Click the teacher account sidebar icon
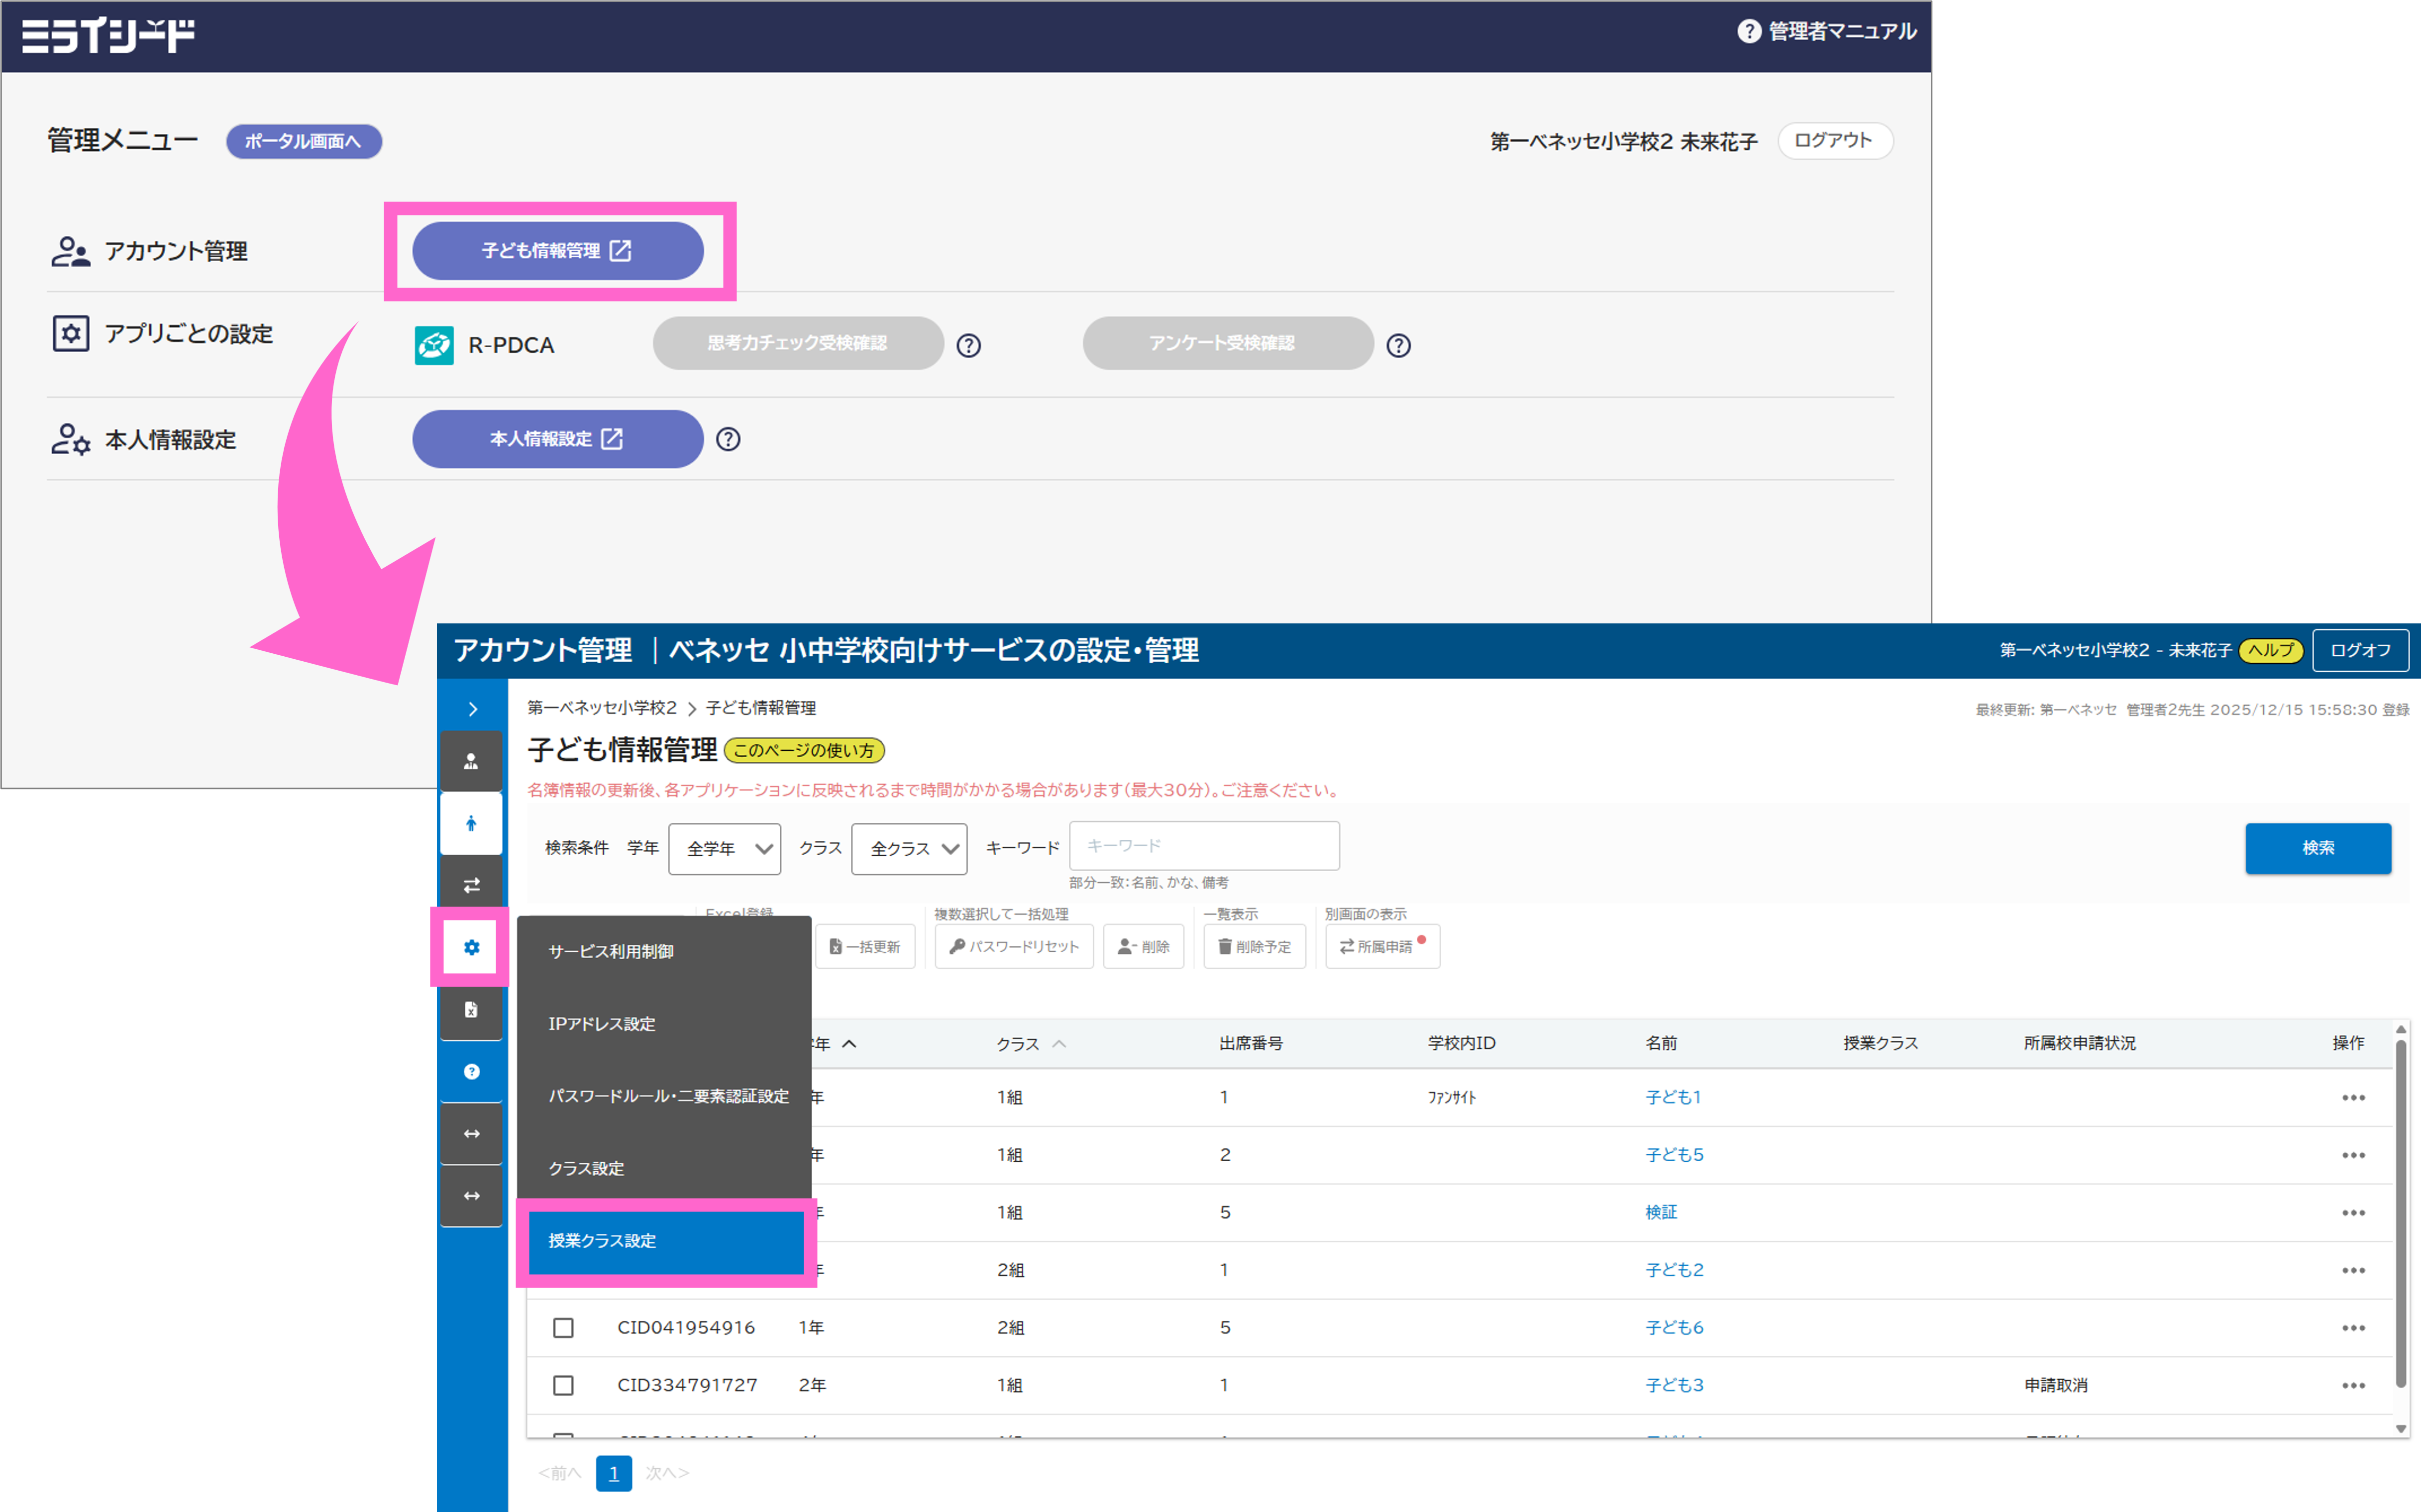 (471, 762)
